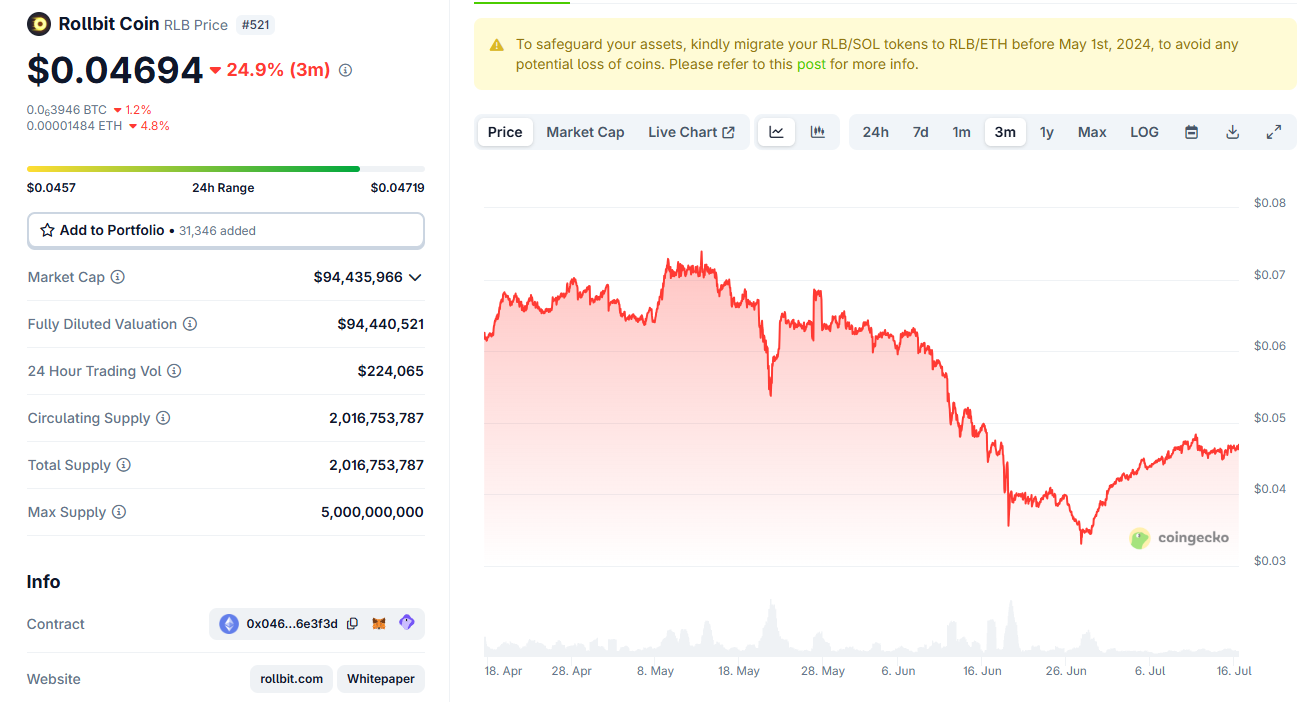Click the $0.0457 24h low value
Viewport: 1311px width, 702px height.
[51, 188]
